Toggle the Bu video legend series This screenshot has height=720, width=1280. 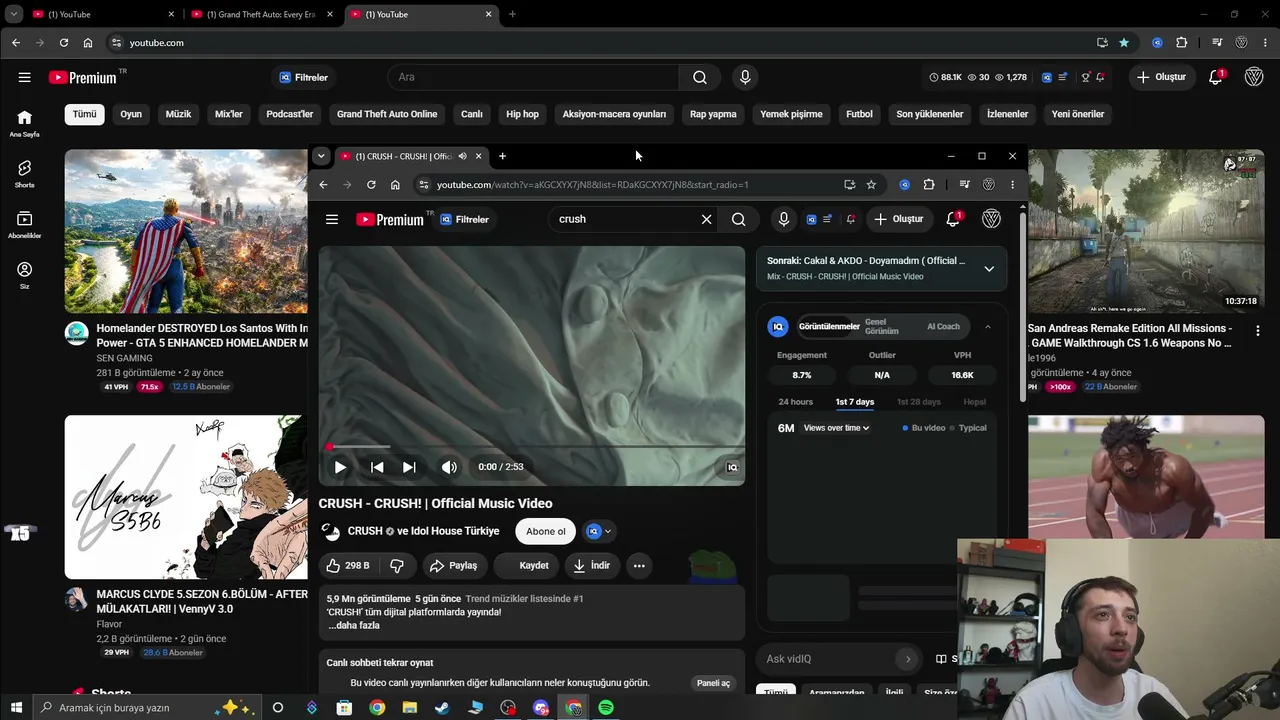[x=924, y=428]
